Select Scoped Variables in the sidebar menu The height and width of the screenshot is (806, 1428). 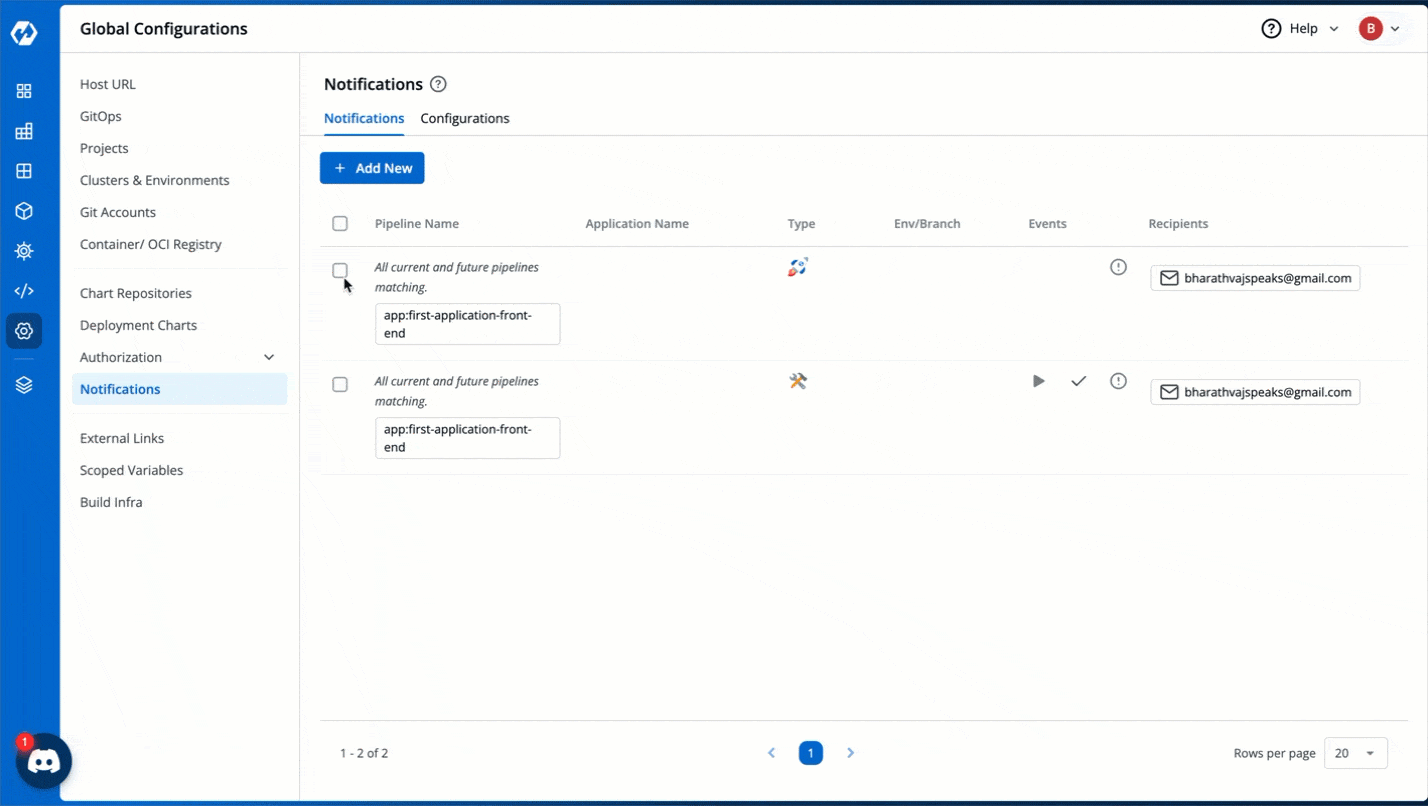pos(131,469)
